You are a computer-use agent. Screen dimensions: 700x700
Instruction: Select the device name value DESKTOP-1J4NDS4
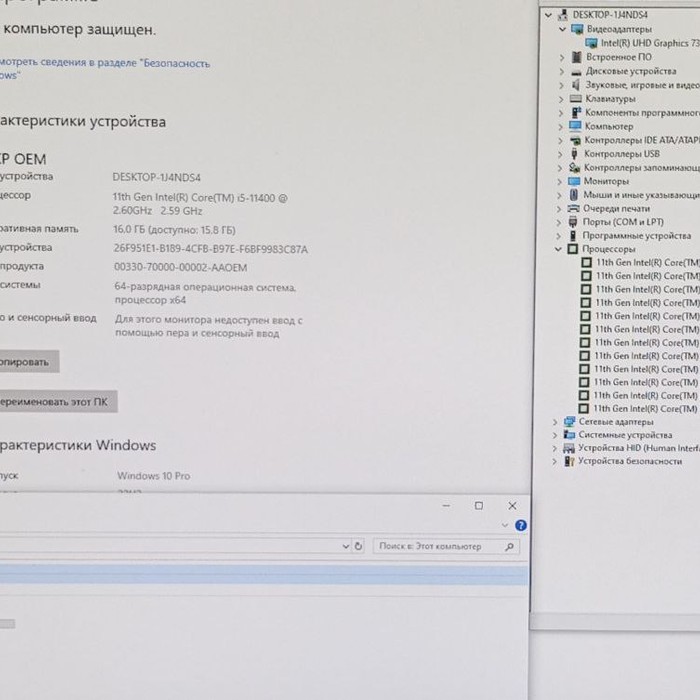[157, 177]
